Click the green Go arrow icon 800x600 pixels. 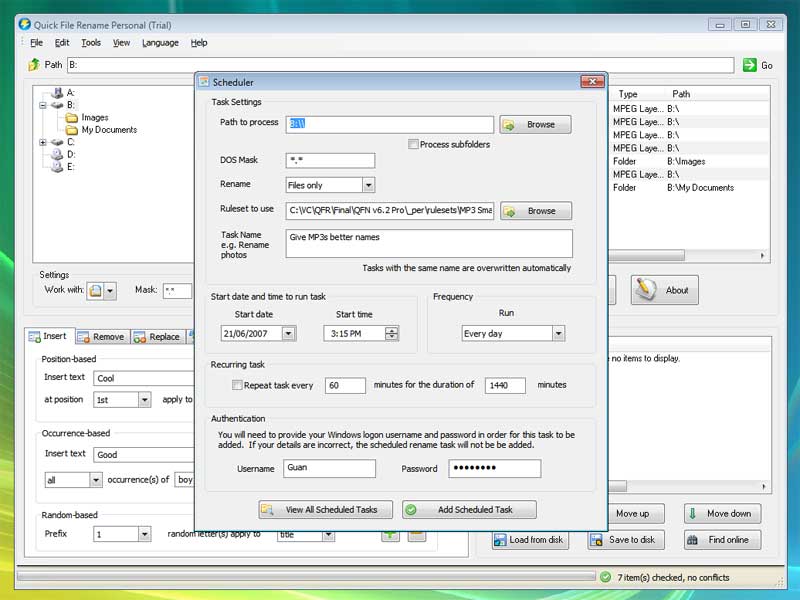pyautogui.click(x=749, y=65)
